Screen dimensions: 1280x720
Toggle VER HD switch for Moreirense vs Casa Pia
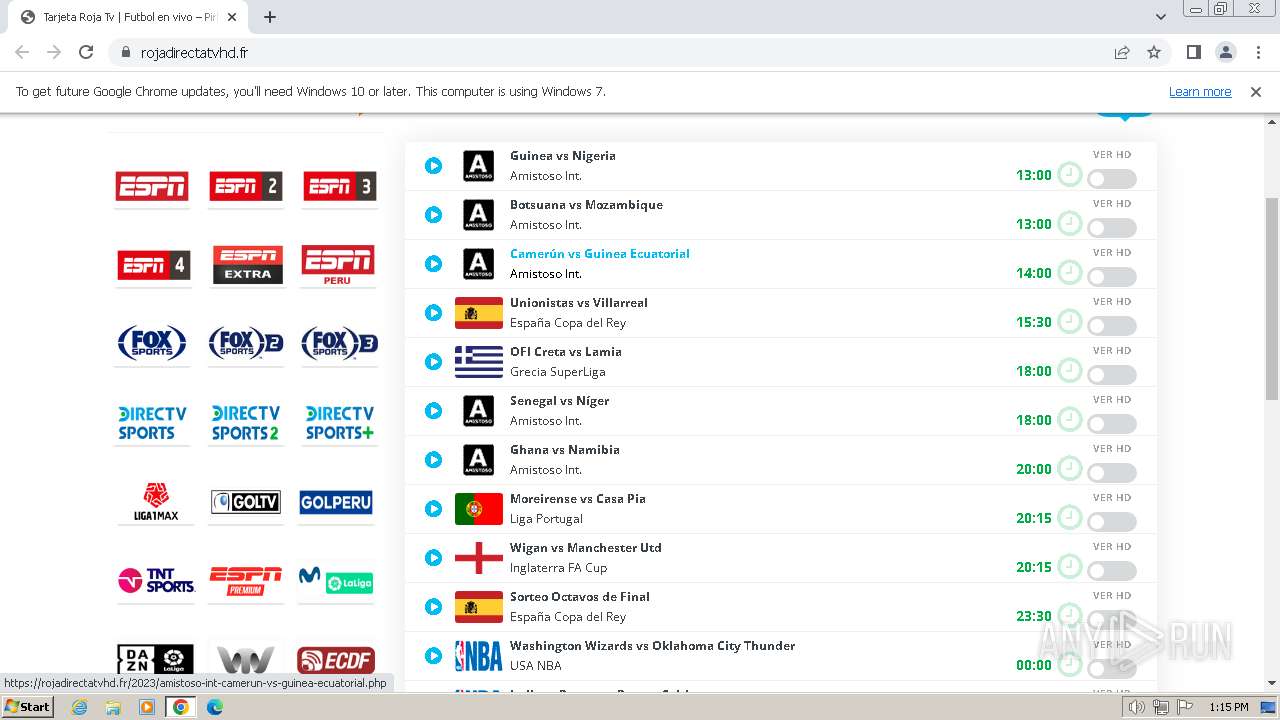(1112, 522)
